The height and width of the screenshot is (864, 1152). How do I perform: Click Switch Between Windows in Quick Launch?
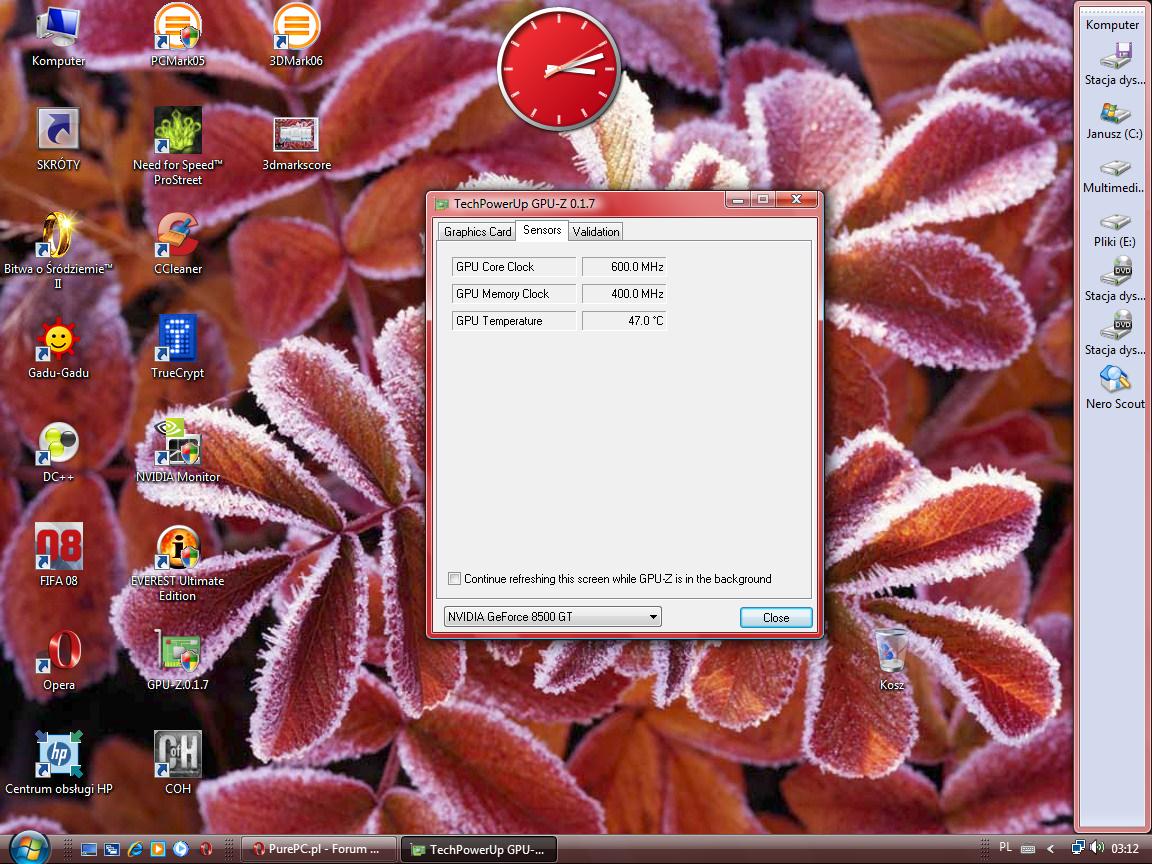pos(112,849)
